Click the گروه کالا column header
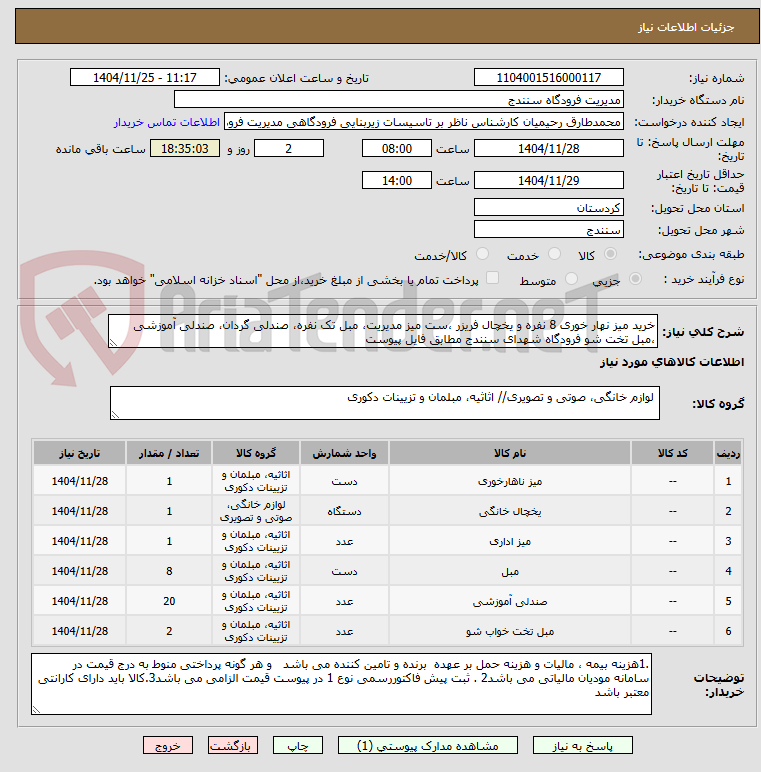Viewport: 761px width, 772px height. tap(255, 453)
